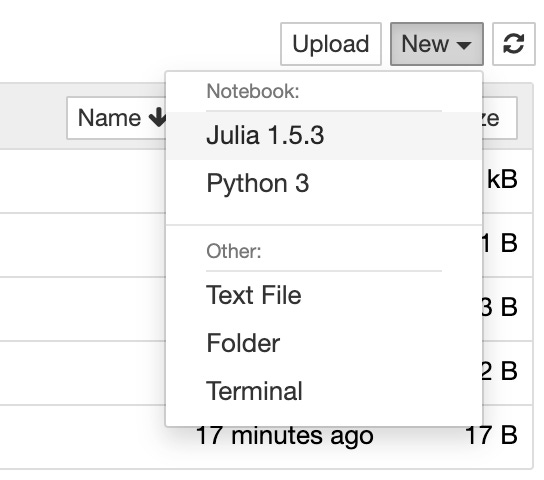Create a new Text File
544x480 pixels.
click(x=324, y=295)
